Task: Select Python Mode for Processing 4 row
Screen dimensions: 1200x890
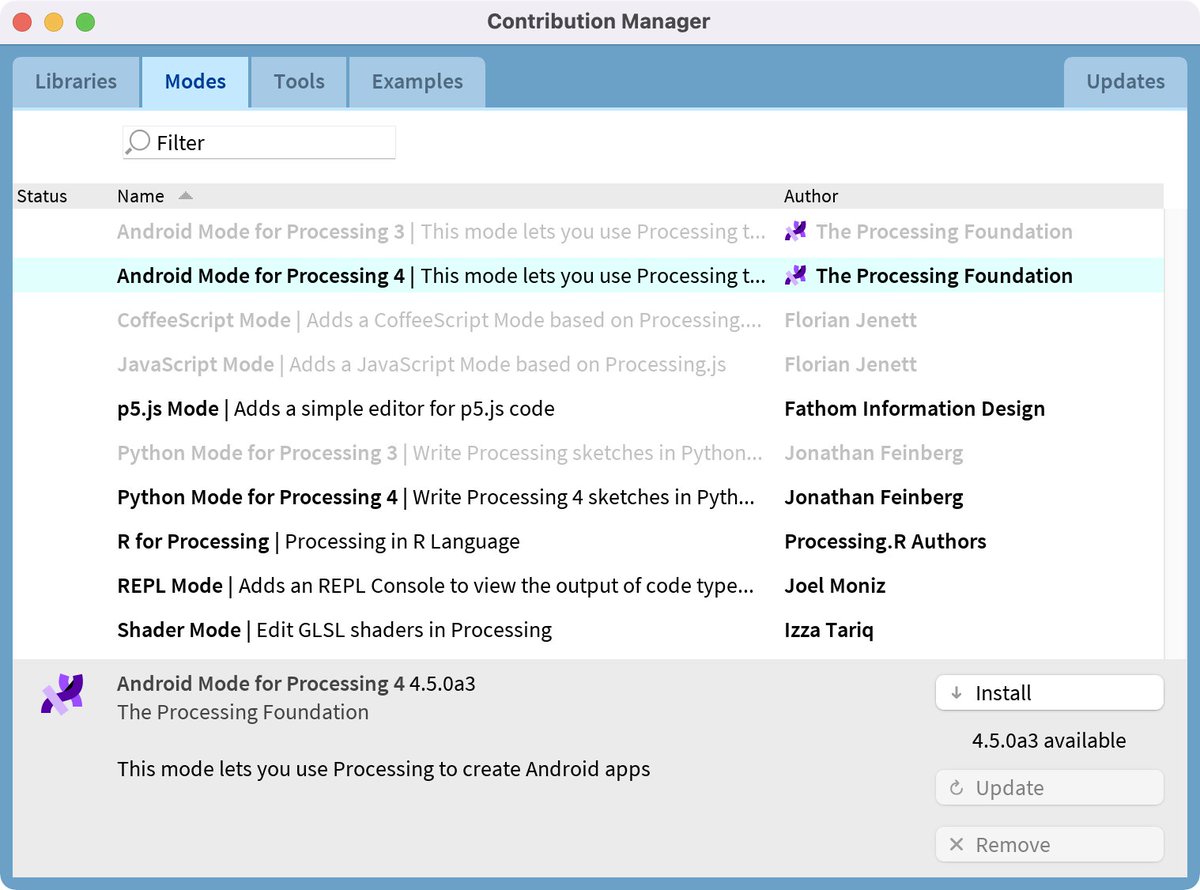Action: click(x=589, y=497)
